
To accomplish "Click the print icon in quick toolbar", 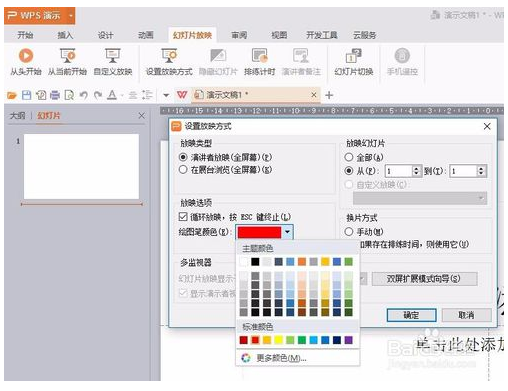I will click(x=55, y=95).
